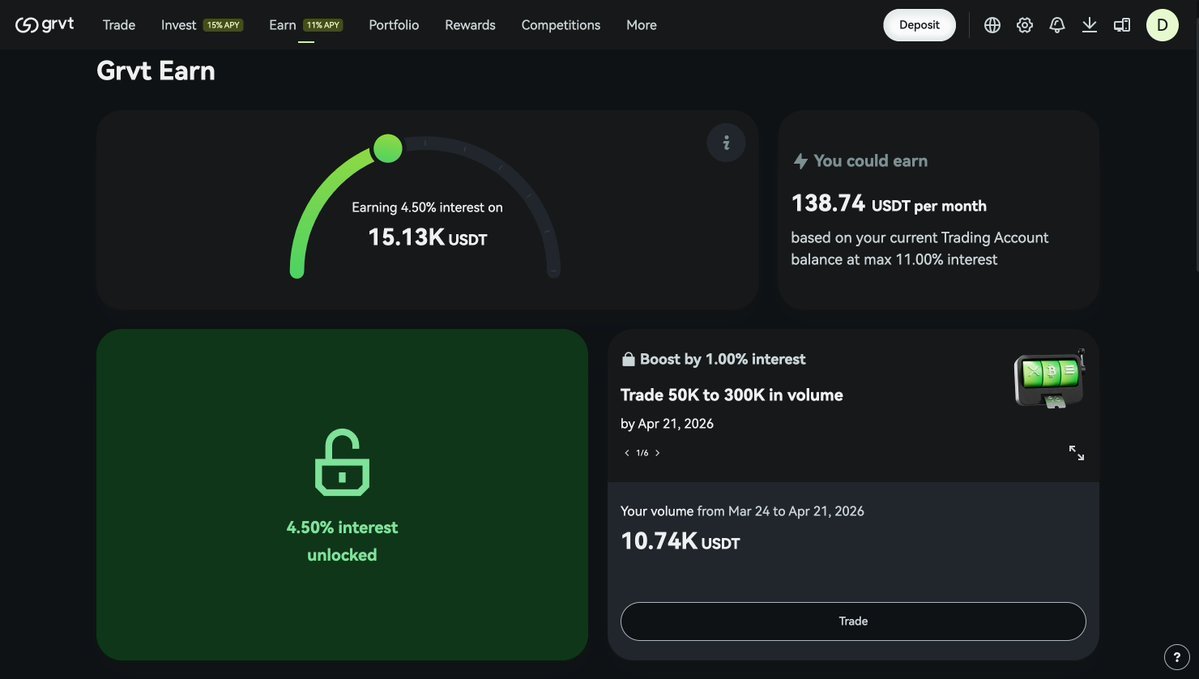Click the lock icon beside Boost by 1.00%
Screen dimensions: 1199x679
pos(628,359)
